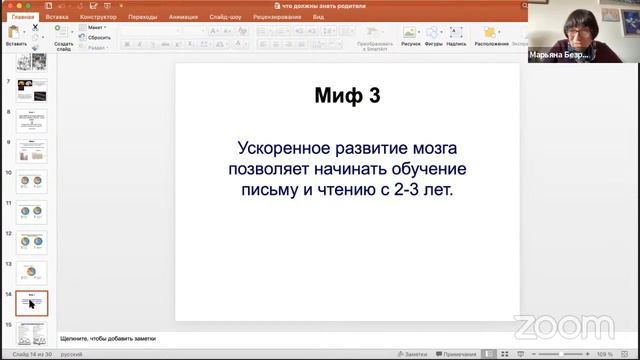Open the Вставить paste dropdown arrow
The height and width of the screenshot is (360, 640).
click(x=24, y=32)
